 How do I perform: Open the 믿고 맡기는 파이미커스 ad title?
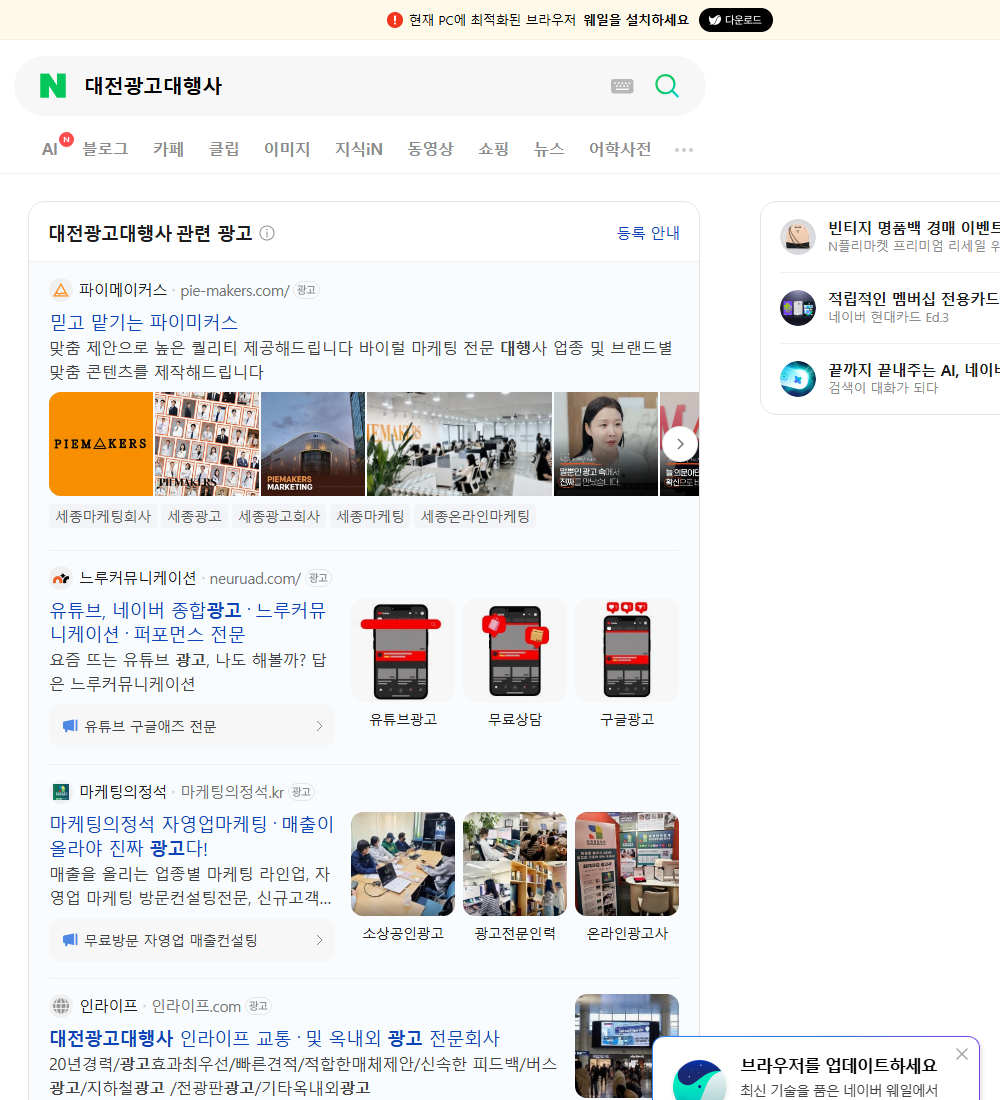coord(144,322)
